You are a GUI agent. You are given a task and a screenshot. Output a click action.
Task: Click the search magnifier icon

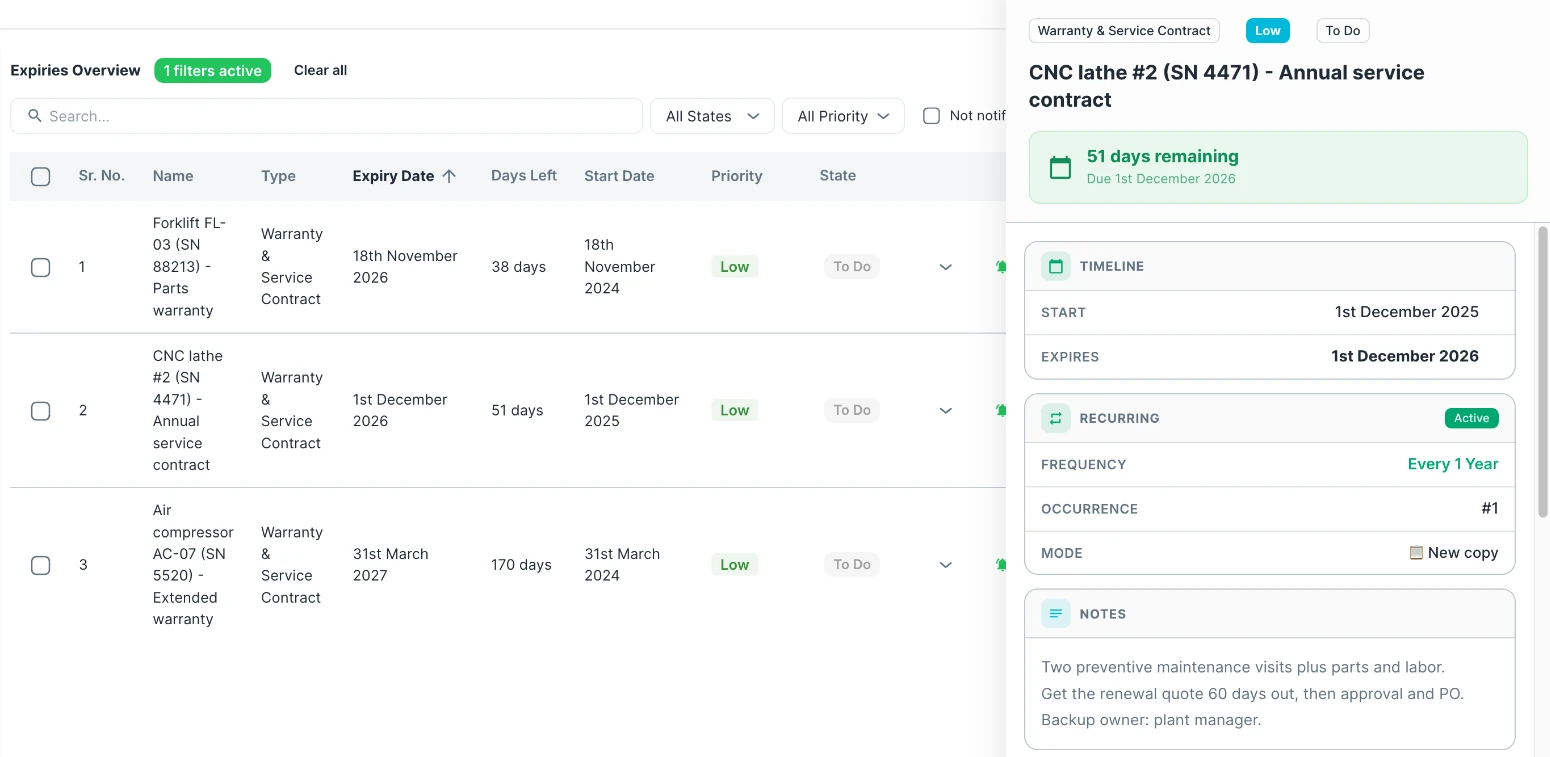point(35,116)
